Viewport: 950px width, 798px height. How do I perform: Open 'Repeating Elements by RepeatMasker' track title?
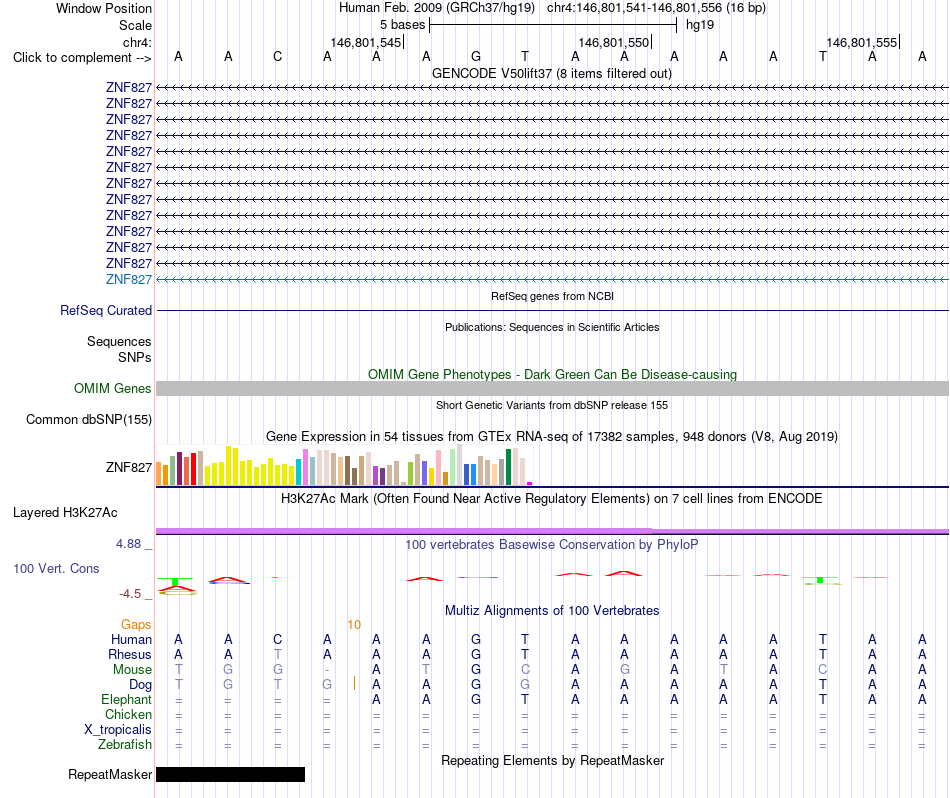552,760
